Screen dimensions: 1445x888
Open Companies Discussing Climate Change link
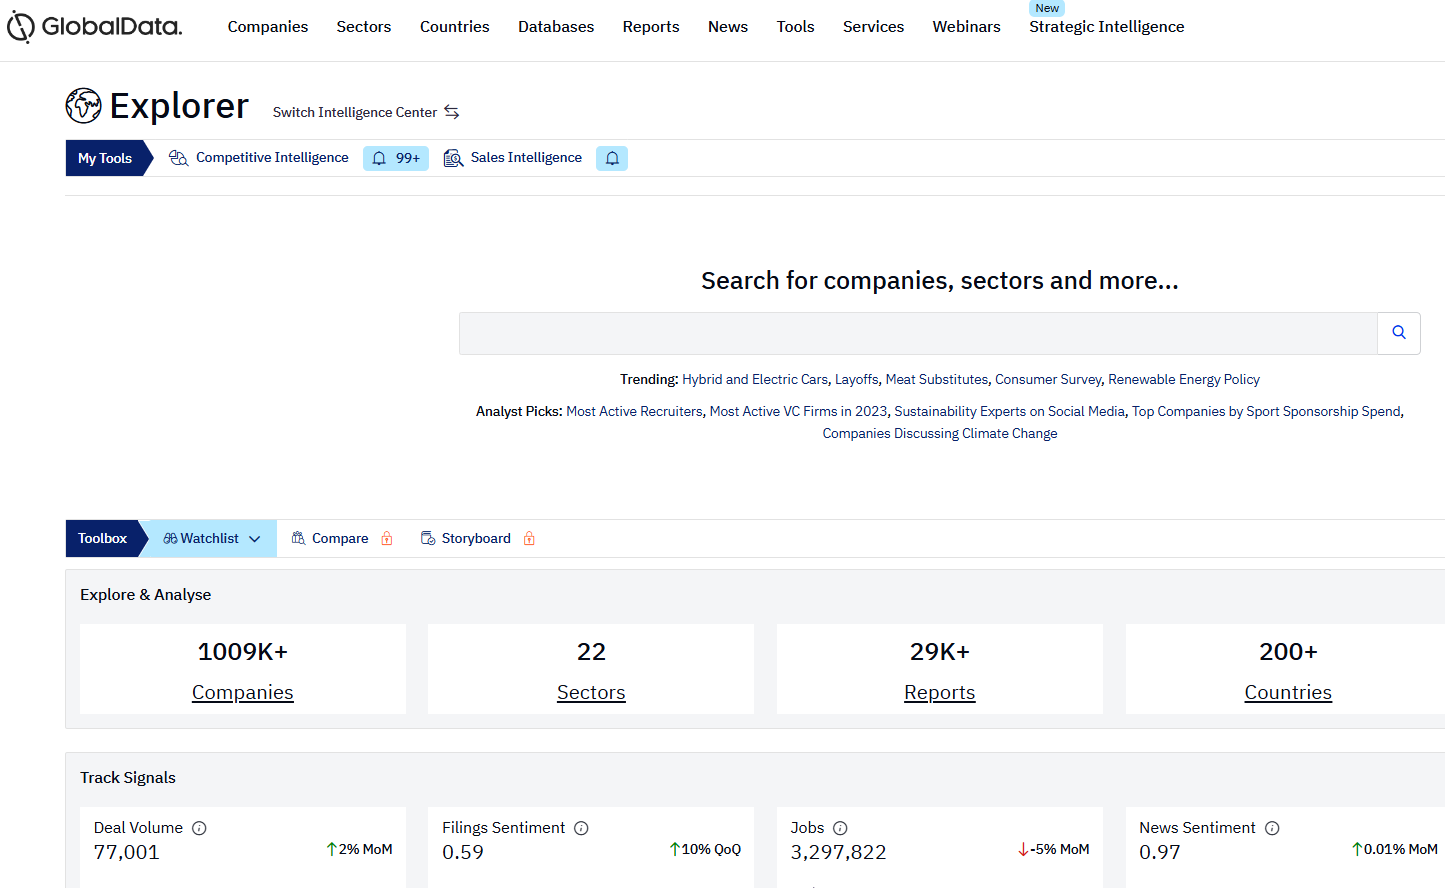pyautogui.click(x=940, y=433)
